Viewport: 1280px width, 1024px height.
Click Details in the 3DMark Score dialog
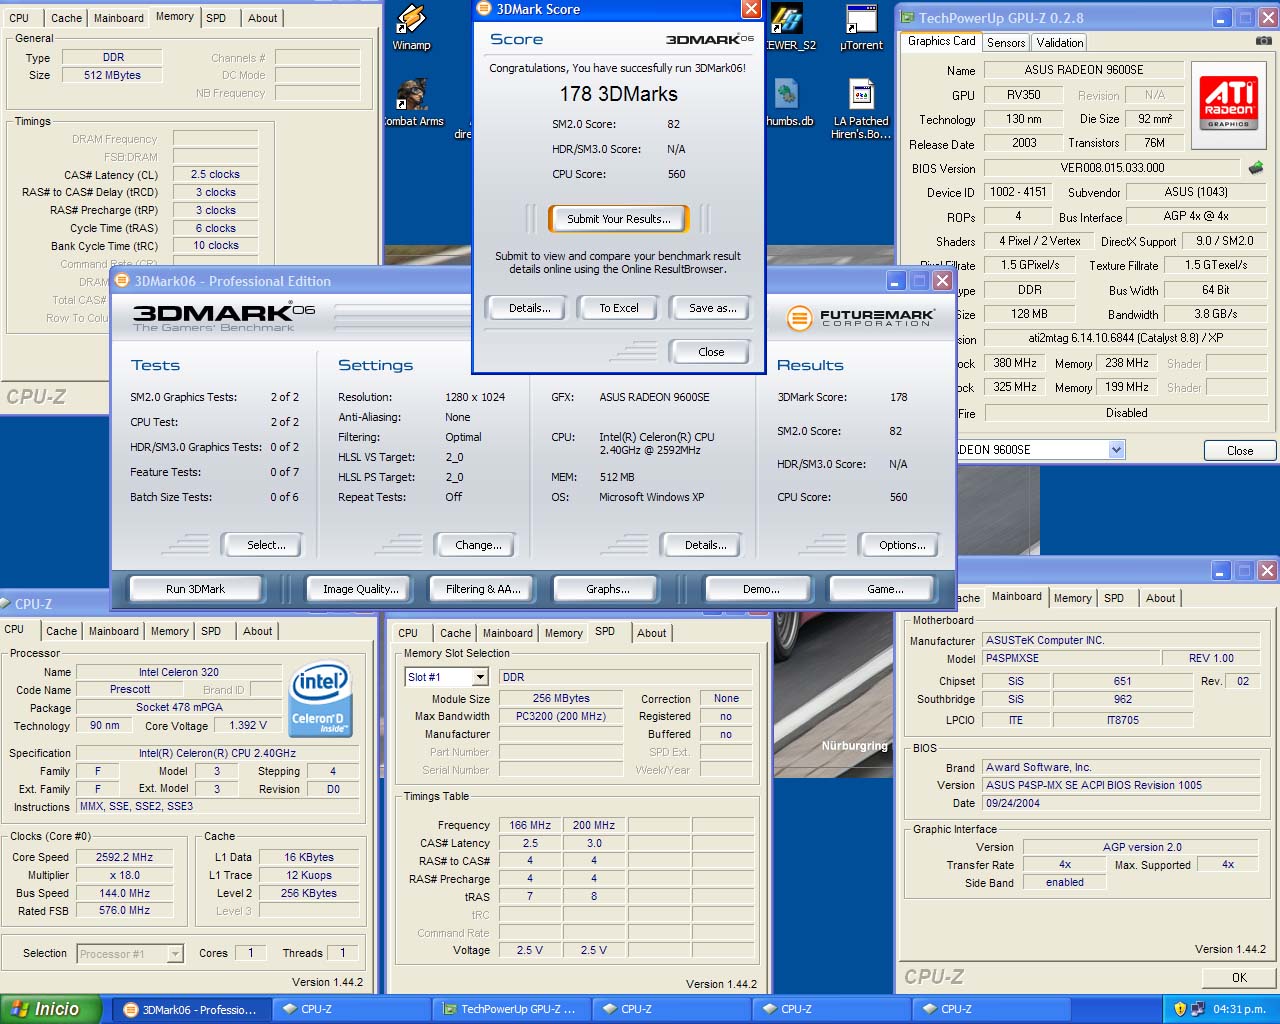click(x=529, y=308)
